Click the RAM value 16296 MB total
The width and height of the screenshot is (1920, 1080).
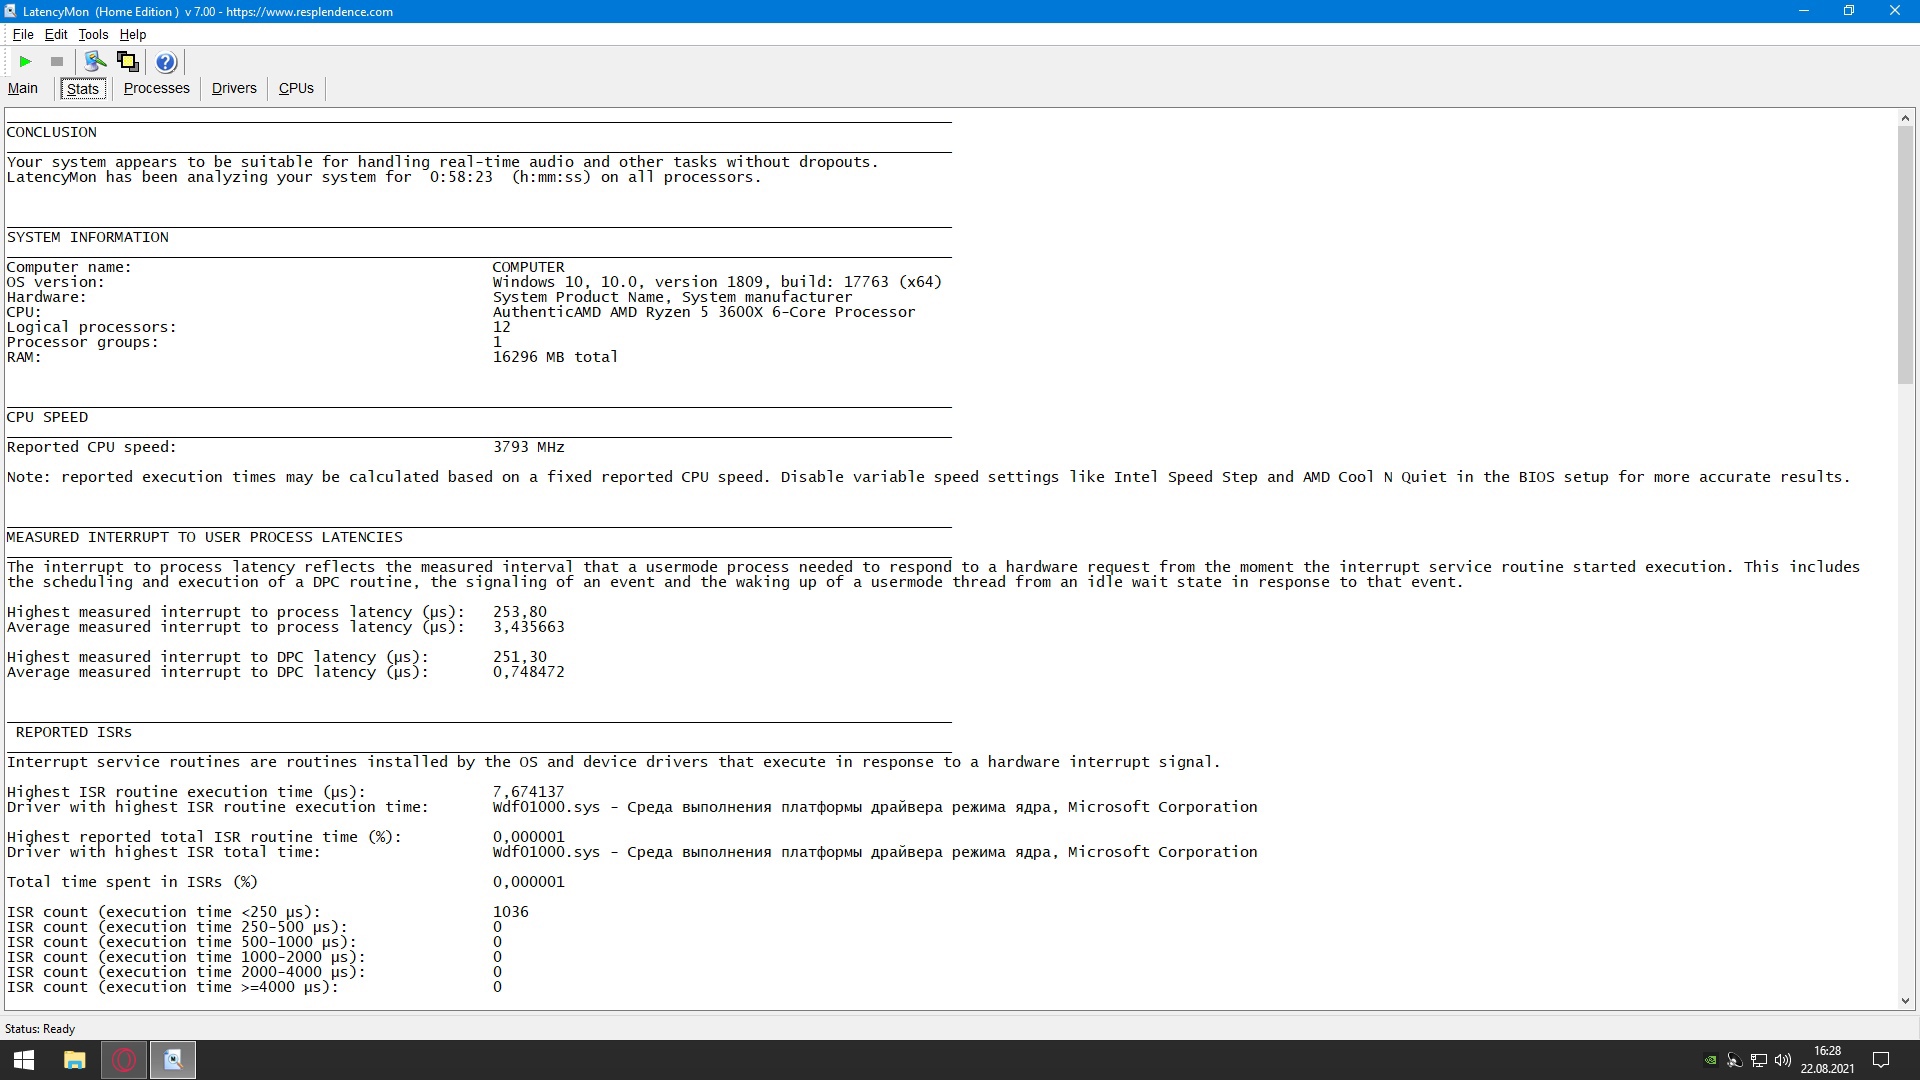pos(555,357)
